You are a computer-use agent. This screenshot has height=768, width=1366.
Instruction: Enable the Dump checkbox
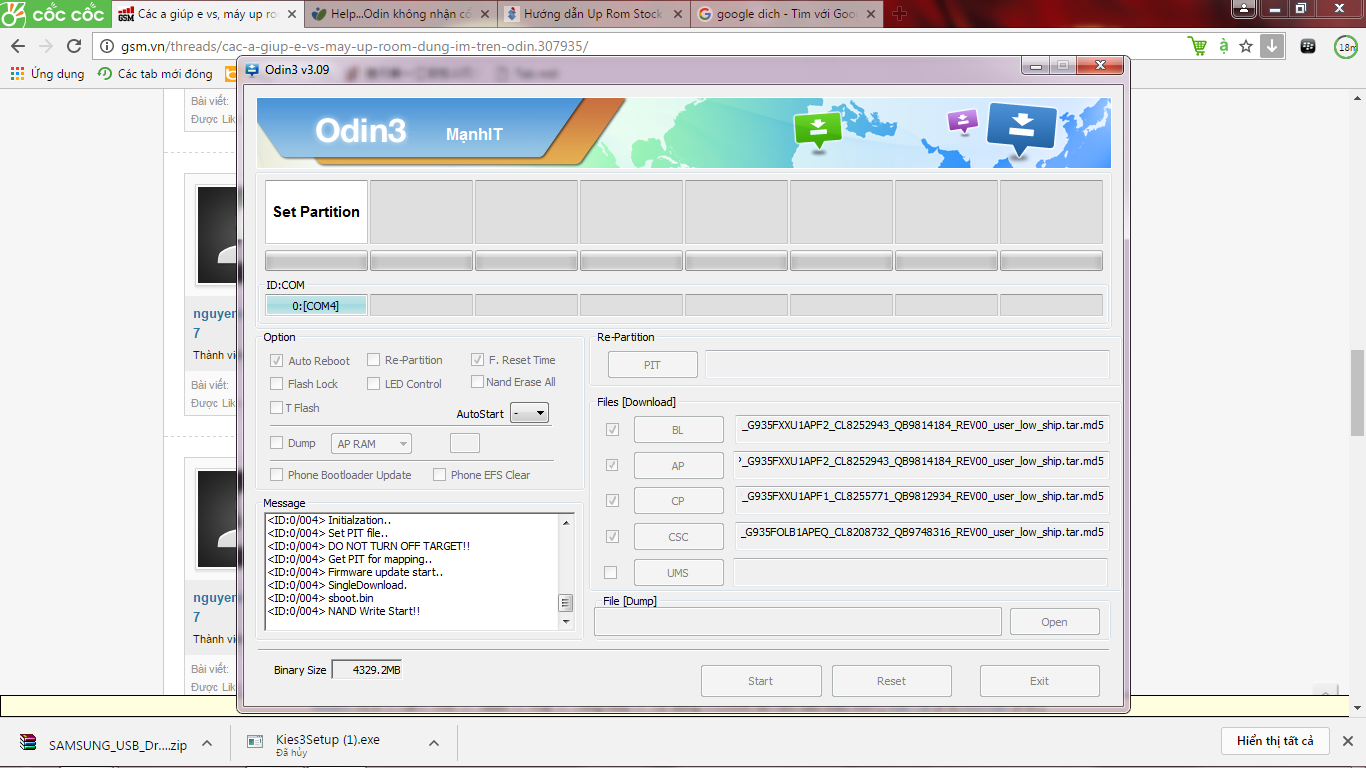[x=277, y=443]
